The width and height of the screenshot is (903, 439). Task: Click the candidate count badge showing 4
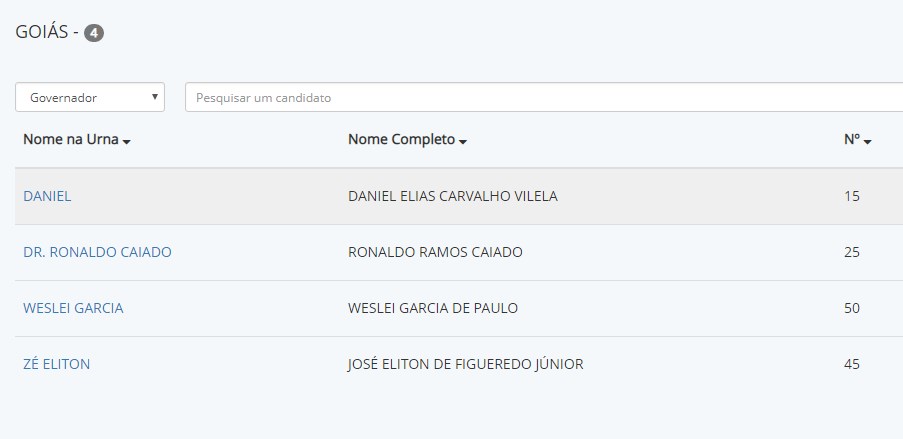(x=94, y=33)
